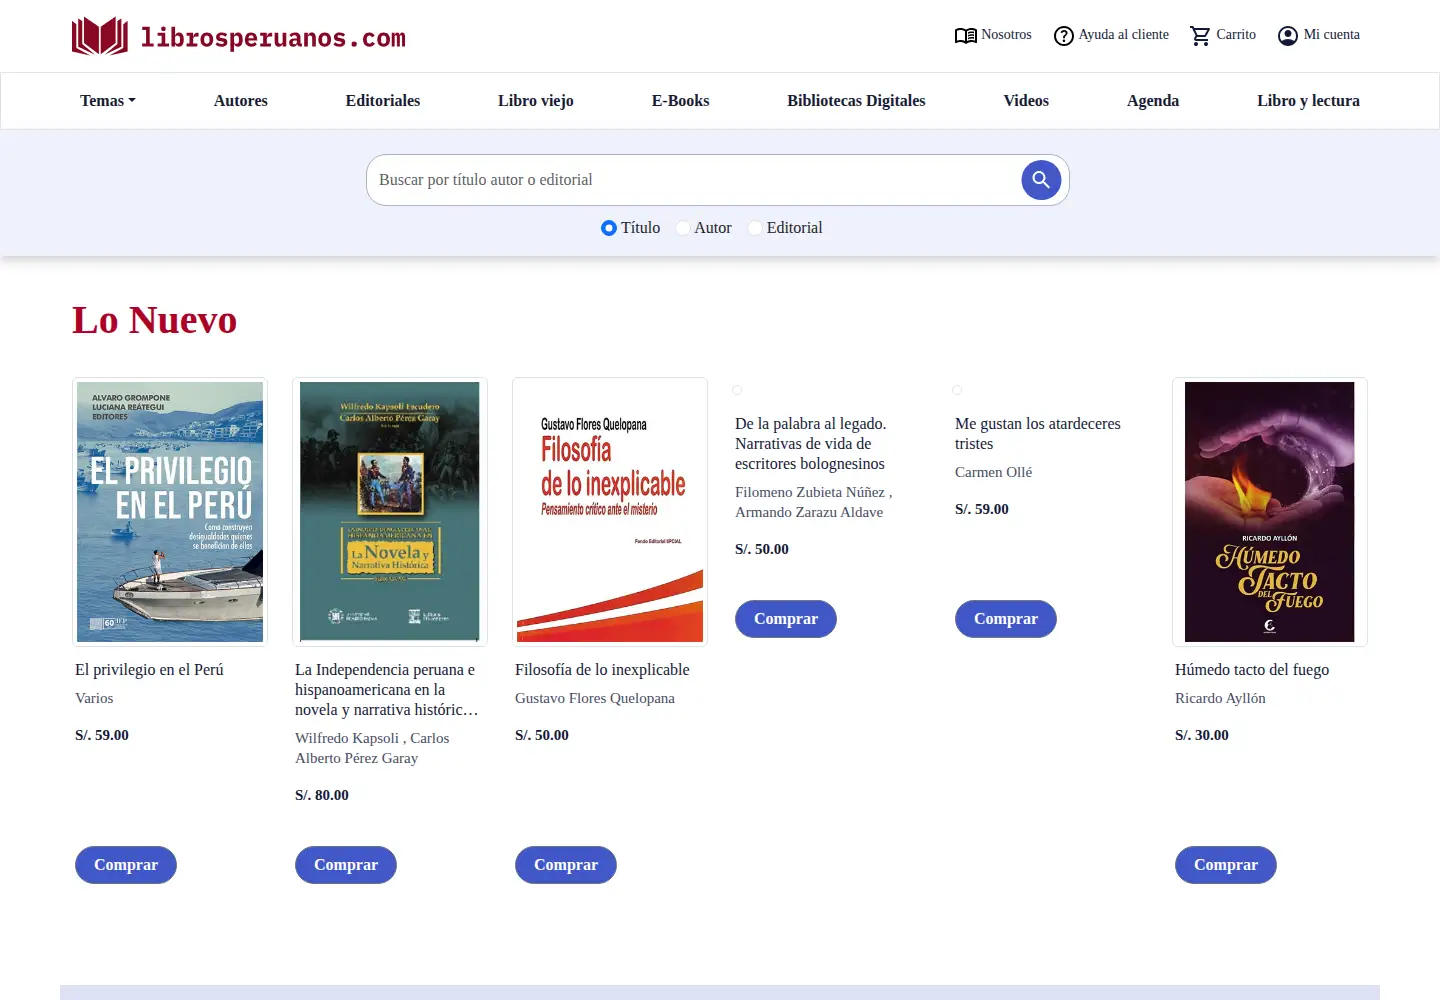Click author name Ricardo Ayllón
Image resolution: width=1440 pixels, height=1000 pixels.
click(x=1220, y=698)
